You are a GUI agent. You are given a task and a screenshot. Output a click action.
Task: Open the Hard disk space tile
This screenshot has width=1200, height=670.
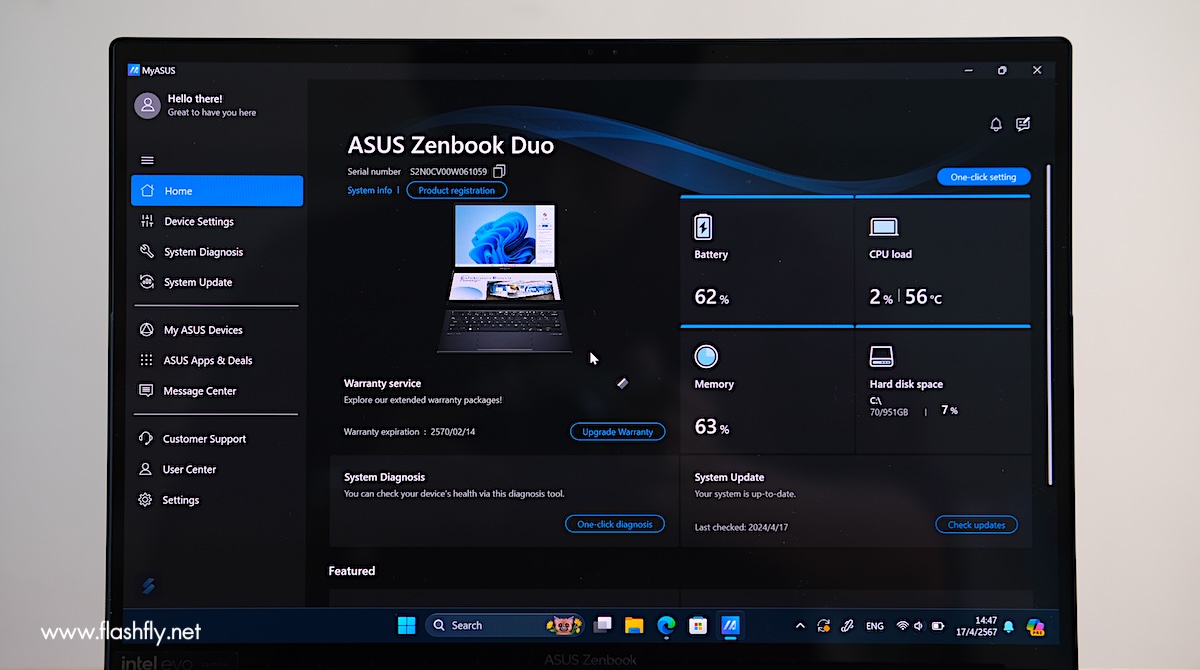pos(942,390)
